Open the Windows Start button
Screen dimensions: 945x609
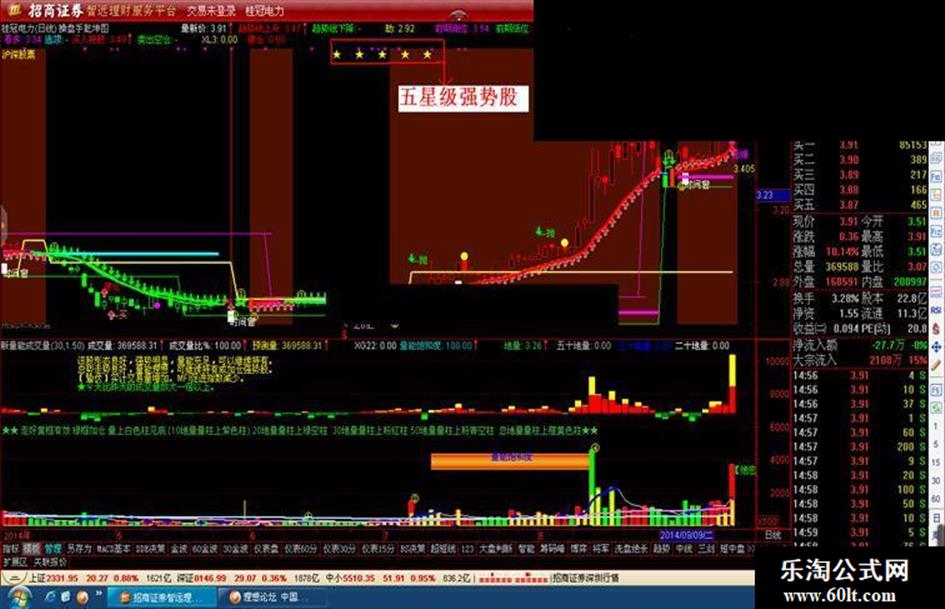click(18, 597)
